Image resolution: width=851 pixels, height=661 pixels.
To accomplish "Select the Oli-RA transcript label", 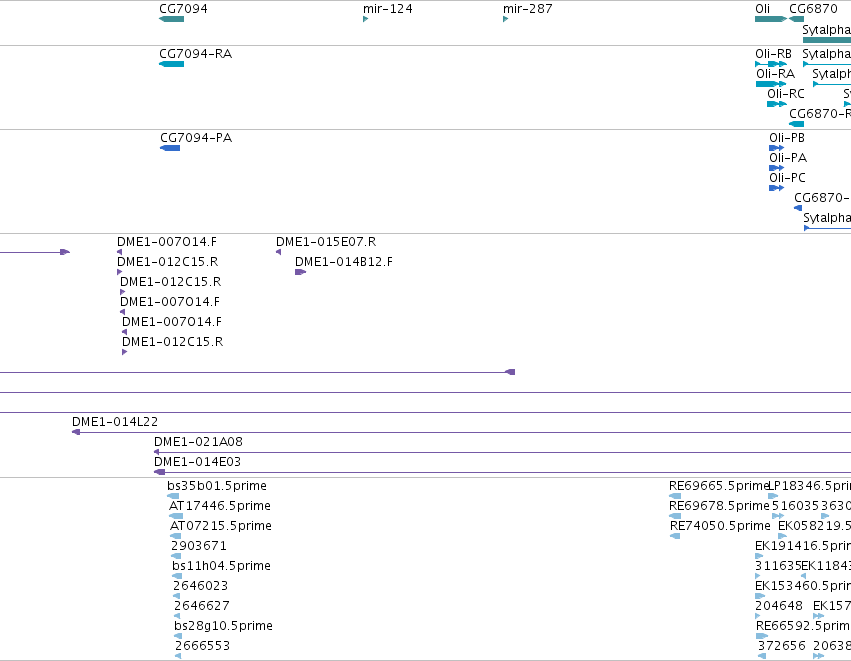I will pyautogui.click(x=776, y=74).
